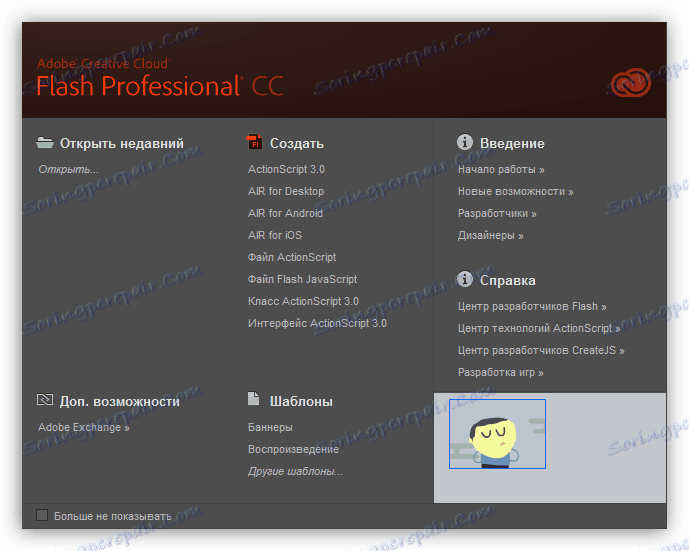
Task: Click the Creative Cloud logo icon
Action: pyautogui.click(x=631, y=82)
